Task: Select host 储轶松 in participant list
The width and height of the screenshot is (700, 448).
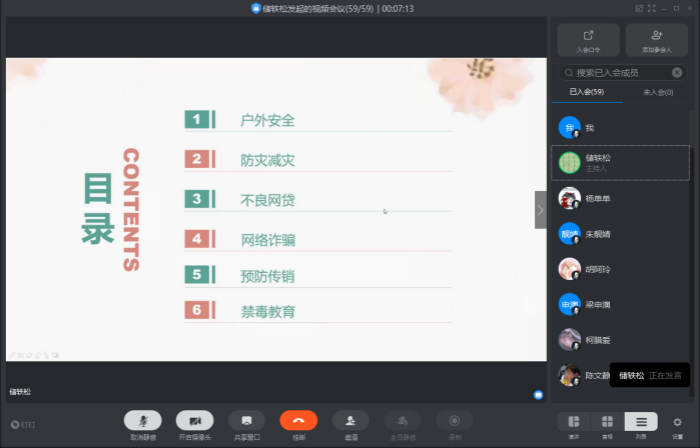Action: (x=620, y=162)
